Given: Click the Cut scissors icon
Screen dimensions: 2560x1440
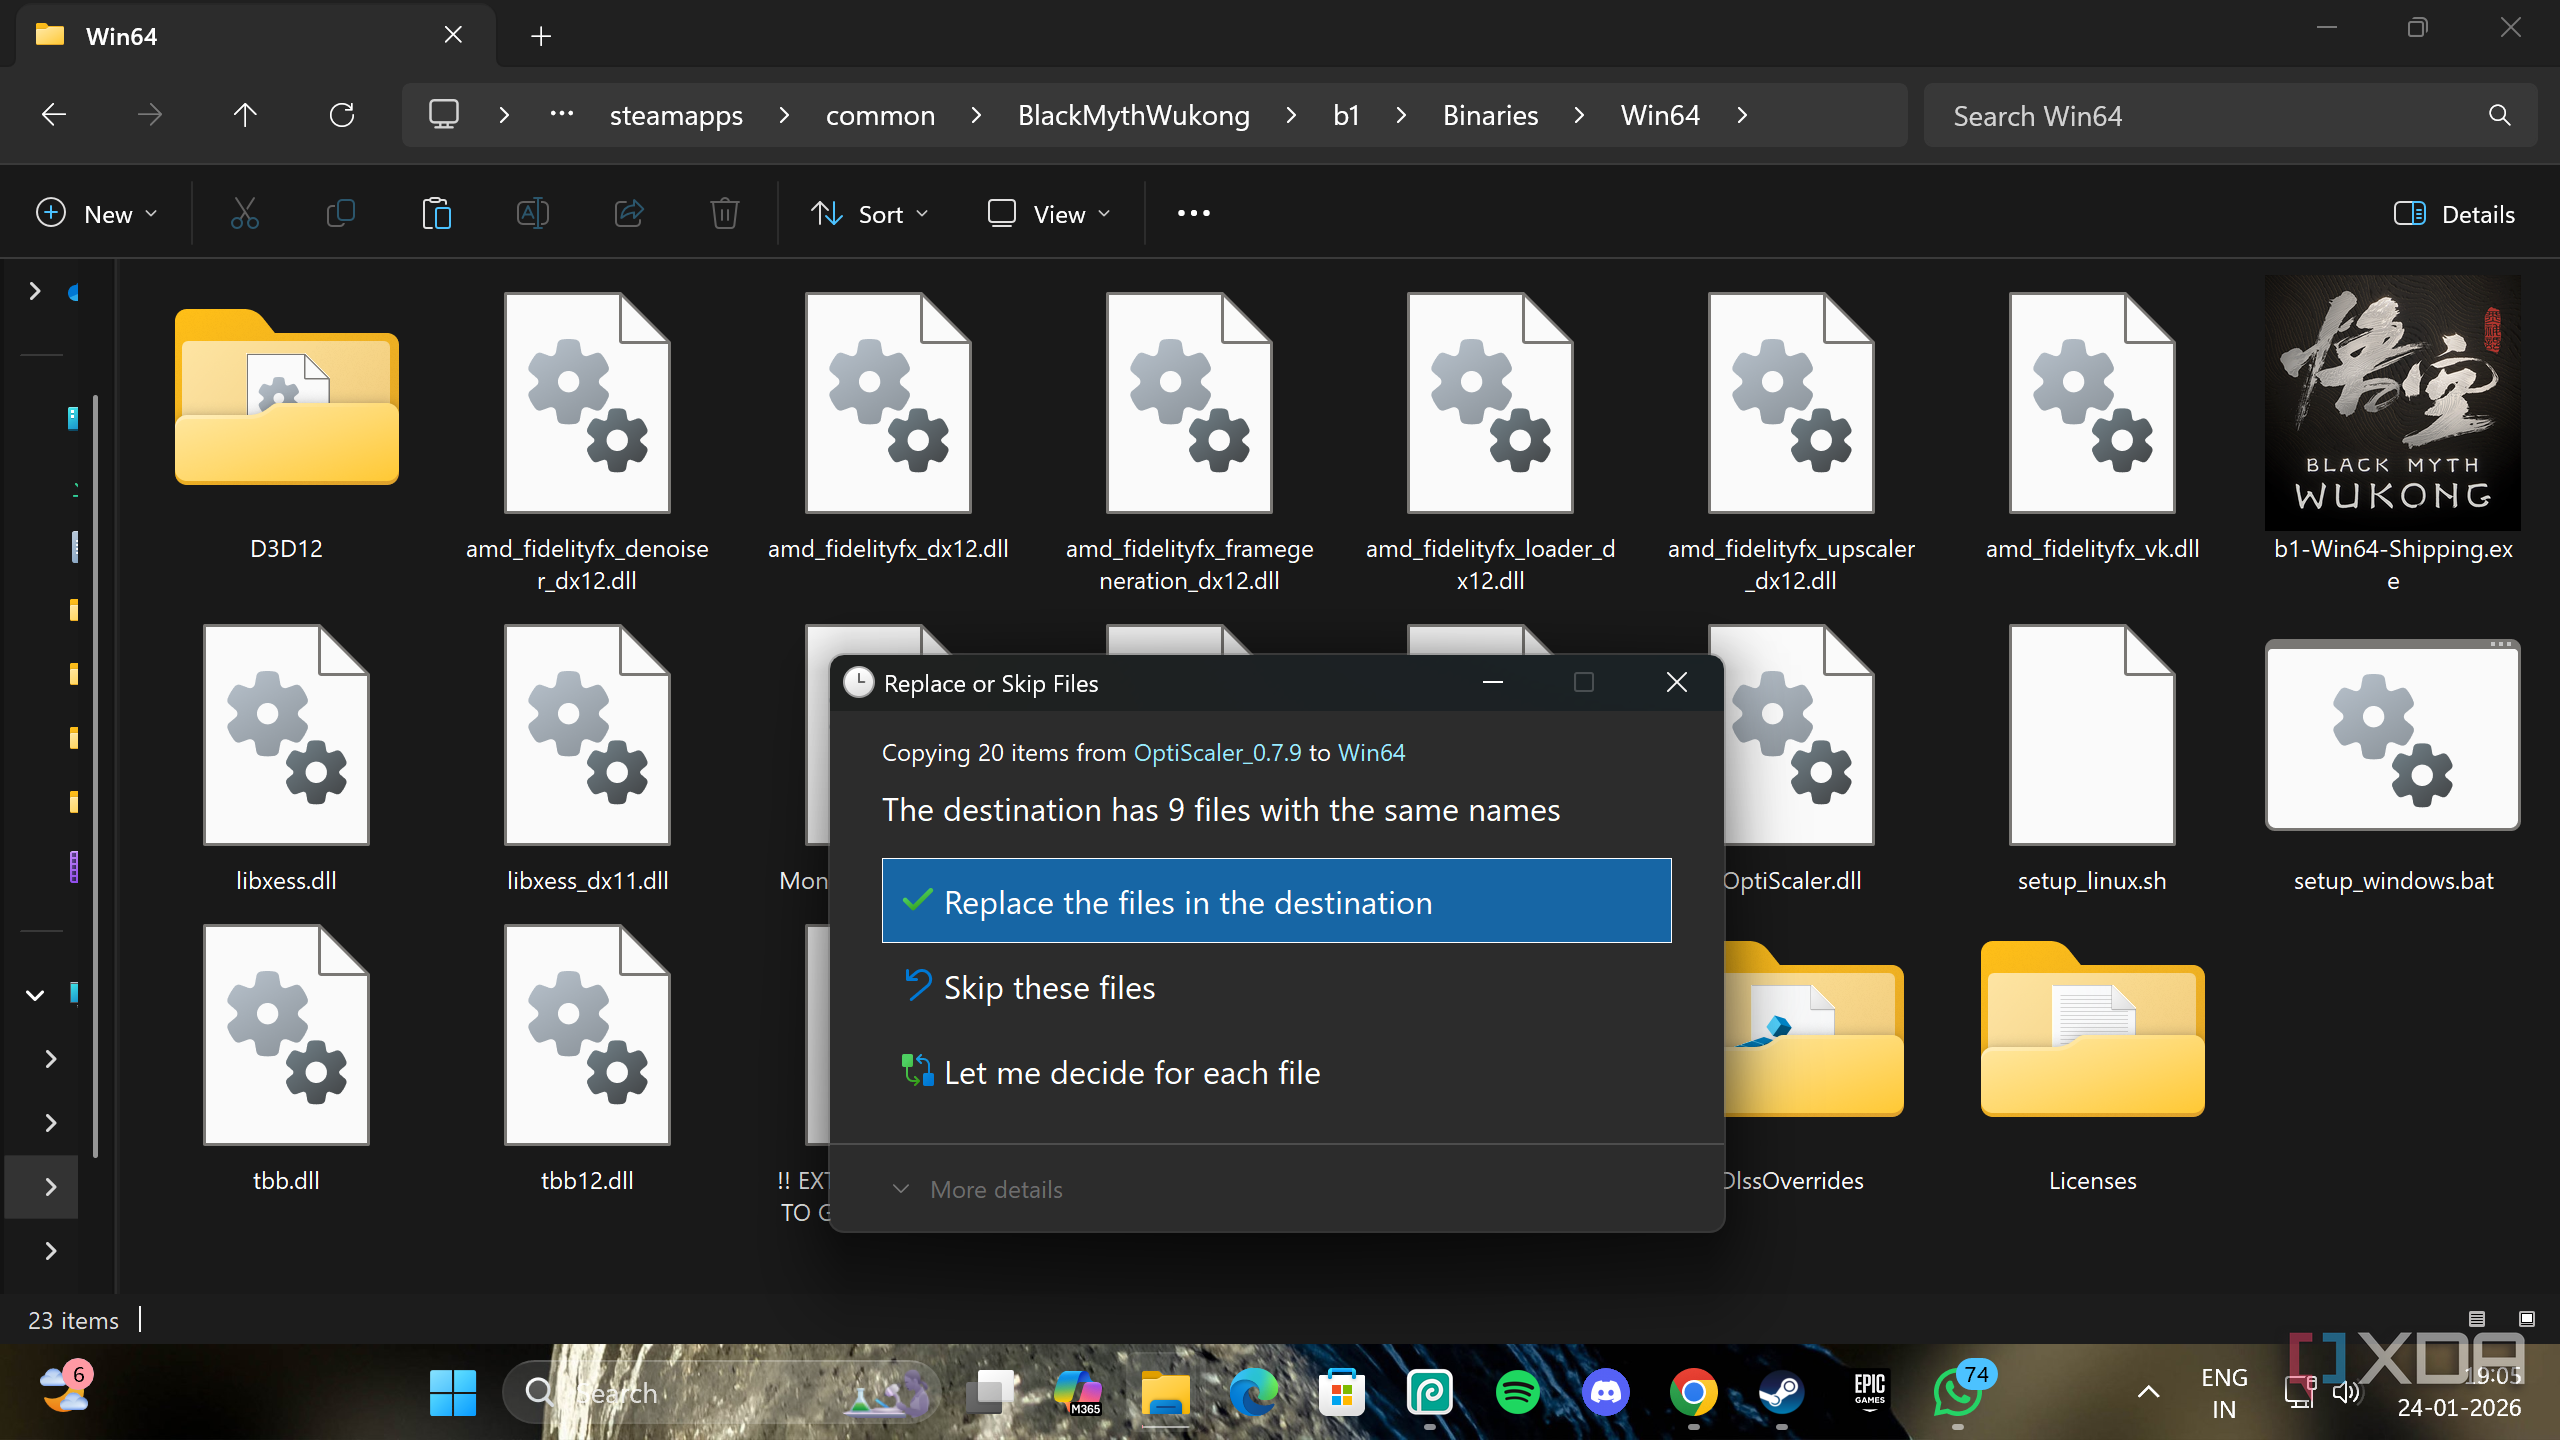Looking at the screenshot, I should coord(245,214).
